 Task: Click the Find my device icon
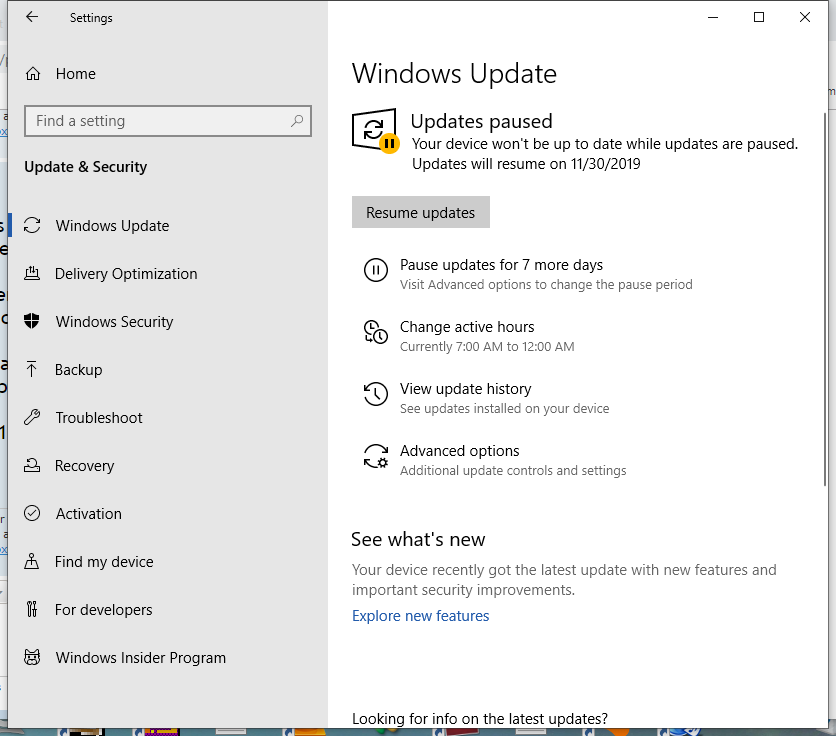pyautogui.click(x=32, y=561)
